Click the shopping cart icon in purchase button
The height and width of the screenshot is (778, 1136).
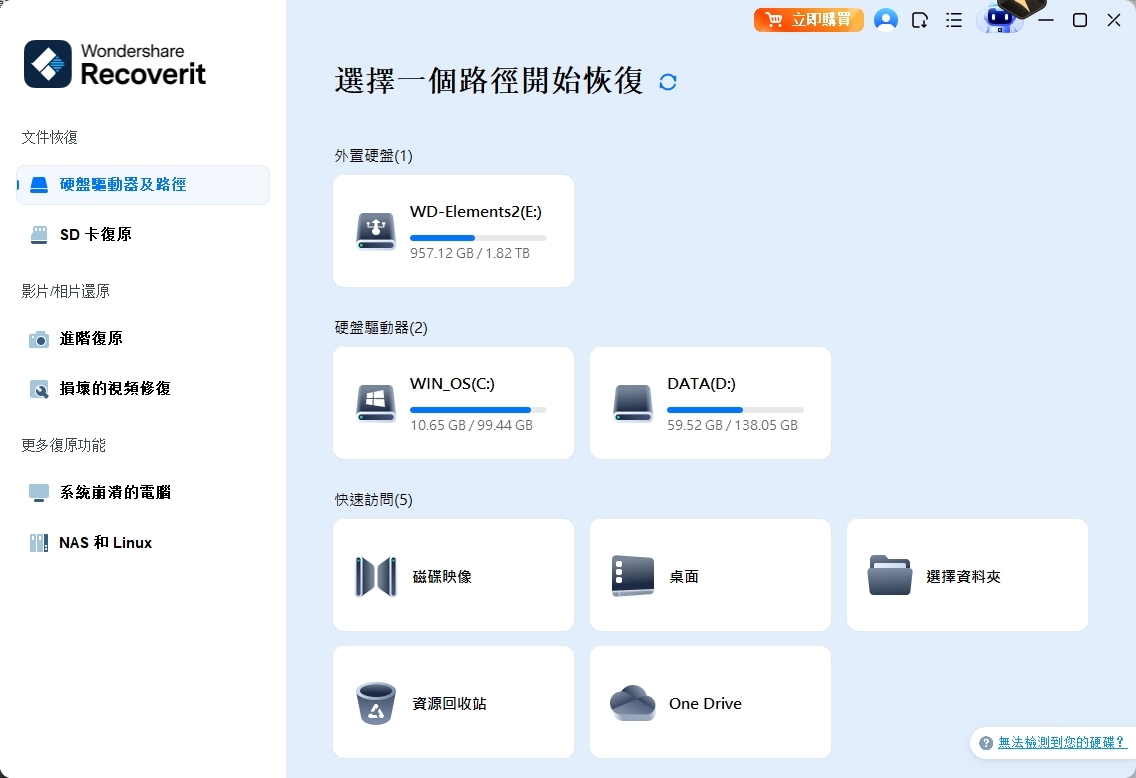pyautogui.click(x=774, y=20)
